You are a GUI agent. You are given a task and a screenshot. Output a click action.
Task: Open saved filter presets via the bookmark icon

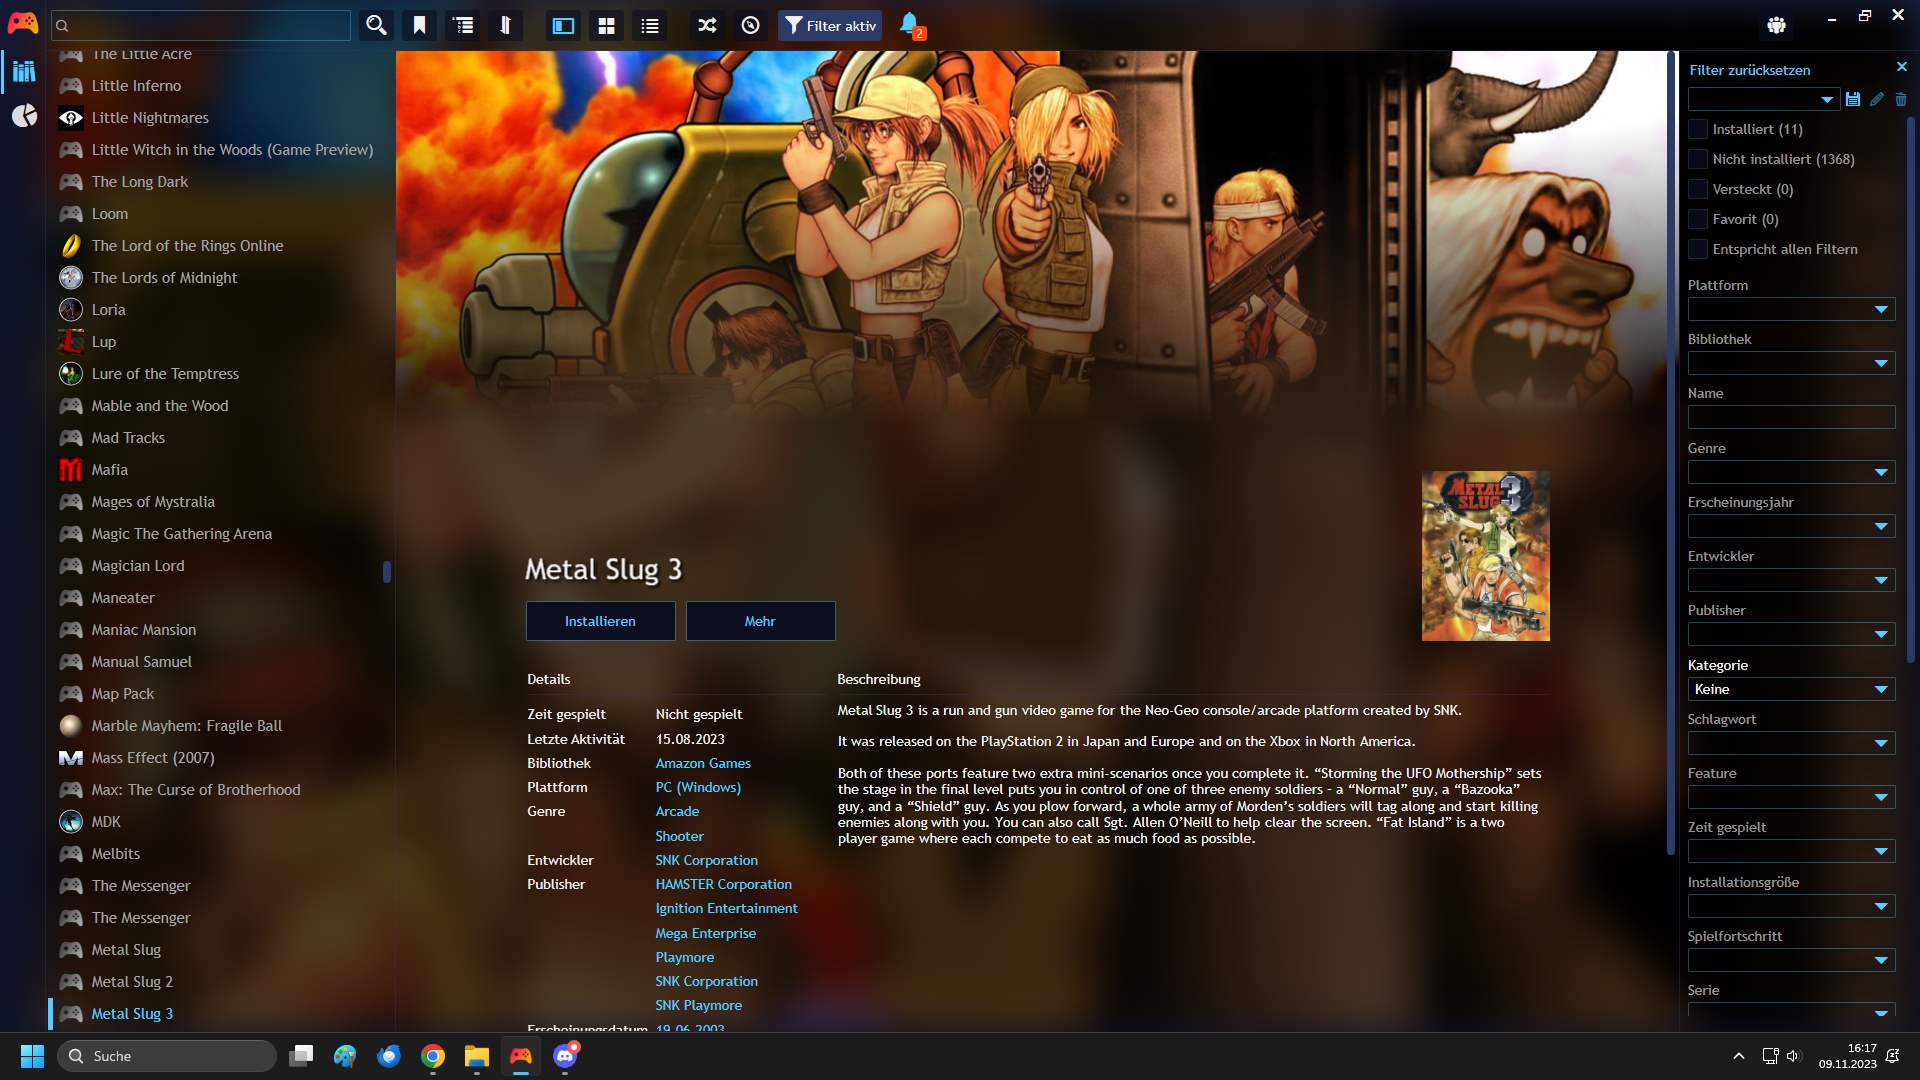[418, 25]
